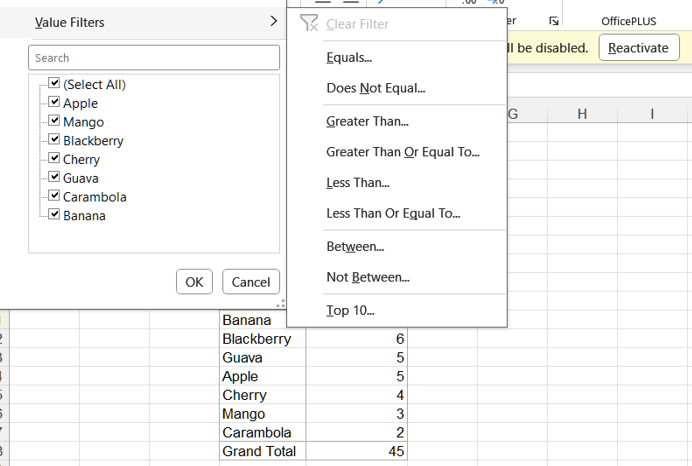692x466 pixels.
Task: Untick the Mango checkbox
Action: point(55,122)
